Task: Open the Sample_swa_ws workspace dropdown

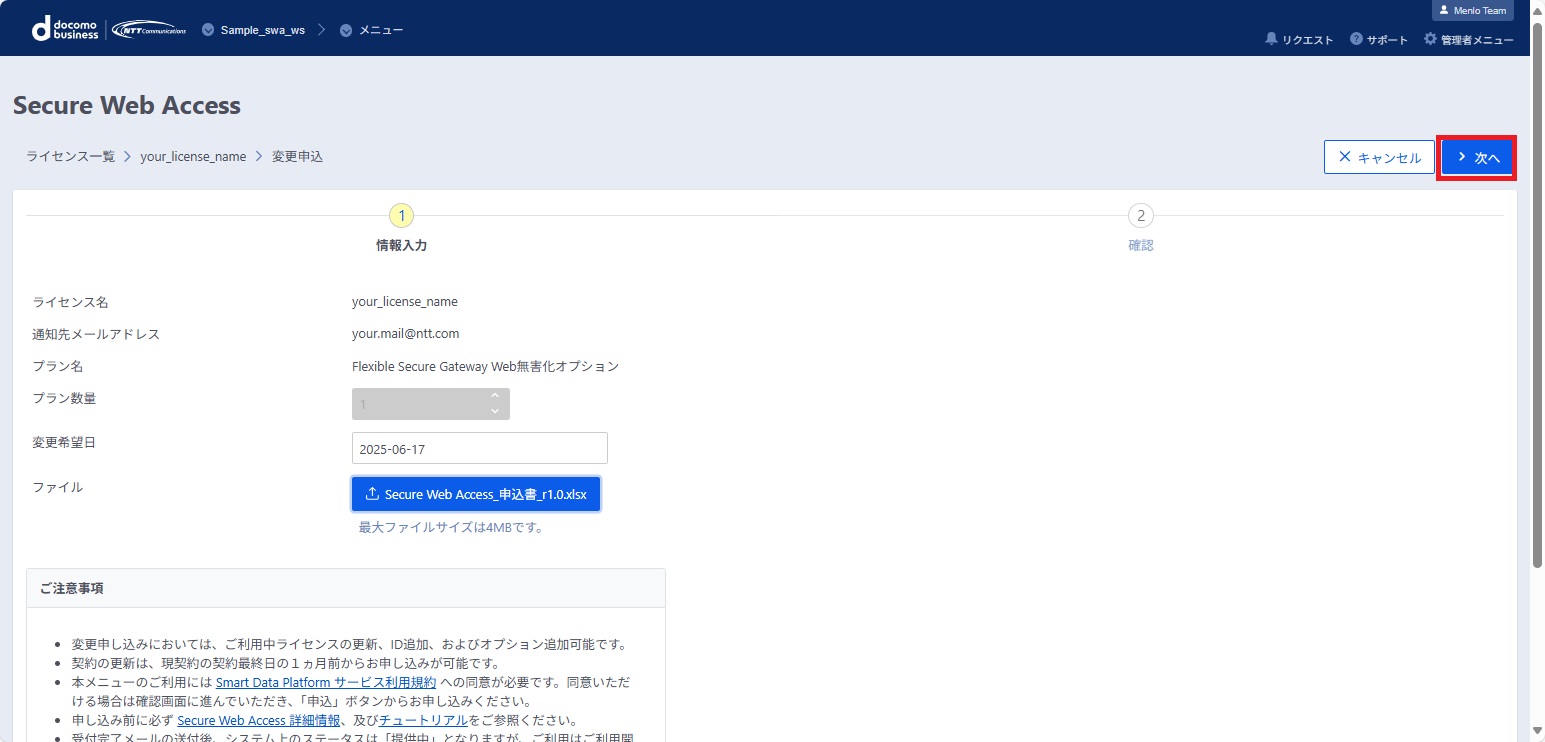Action: [x=253, y=30]
